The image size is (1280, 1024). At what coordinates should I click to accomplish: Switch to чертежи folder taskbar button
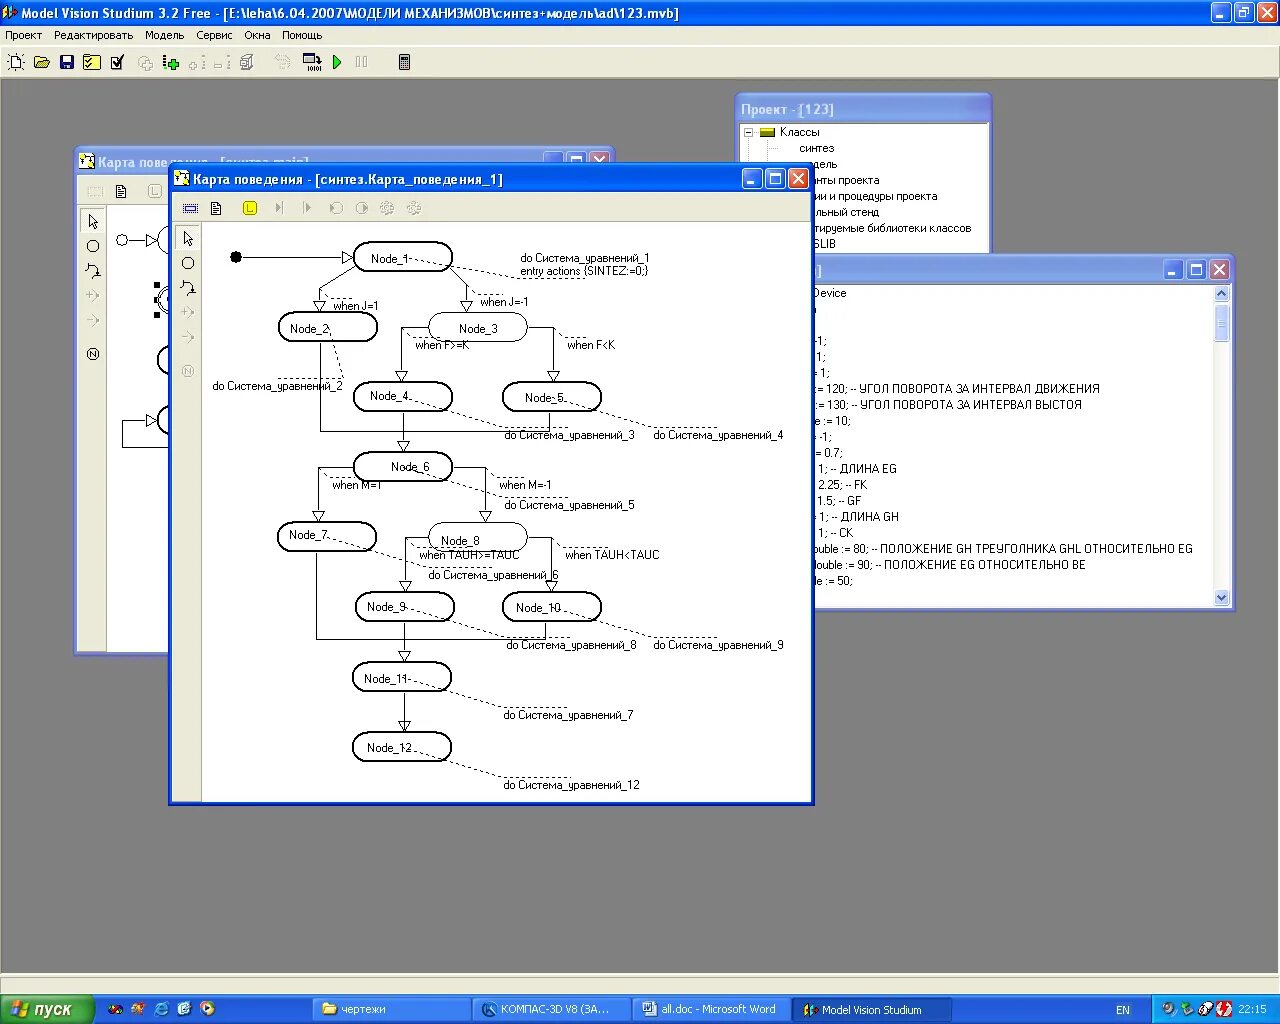pos(392,1010)
